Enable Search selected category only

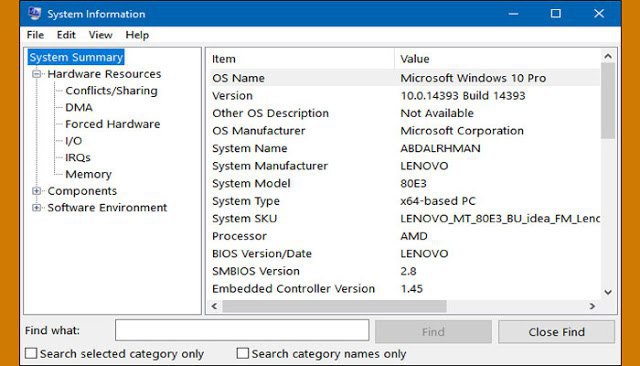(31, 353)
